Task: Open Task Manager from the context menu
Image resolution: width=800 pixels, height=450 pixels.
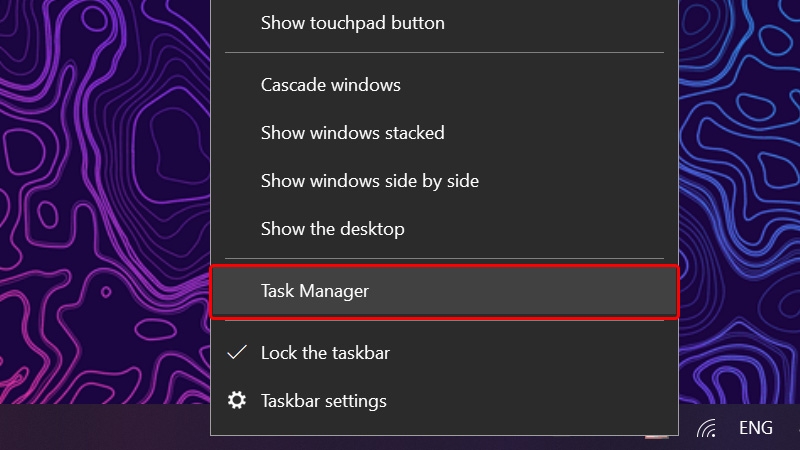Action: click(x=444, y=291)
